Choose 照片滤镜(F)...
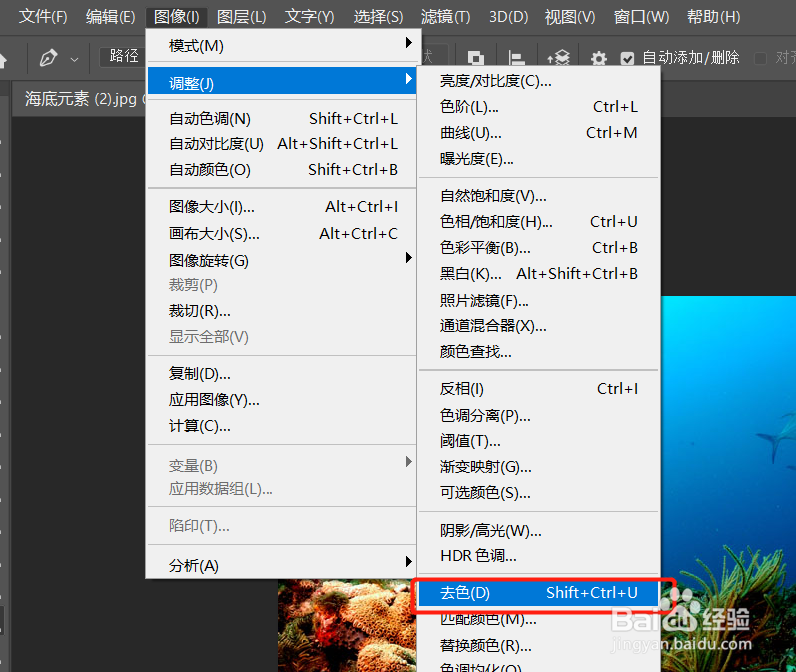This screenshot has height=672, width=796. point(539,300)
